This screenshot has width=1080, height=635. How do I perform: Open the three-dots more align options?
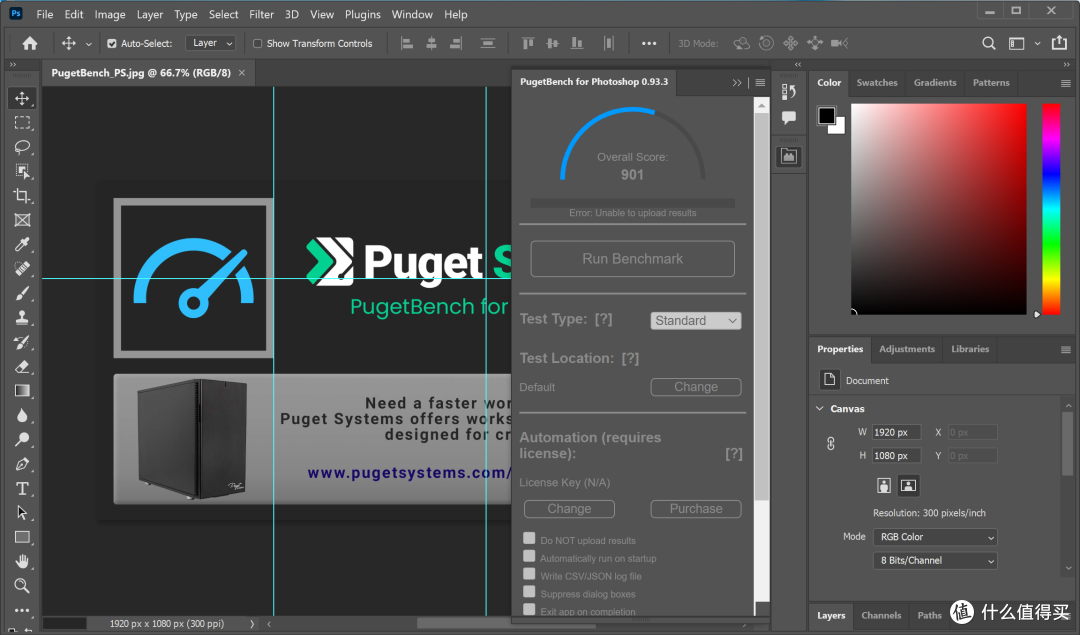649,43
